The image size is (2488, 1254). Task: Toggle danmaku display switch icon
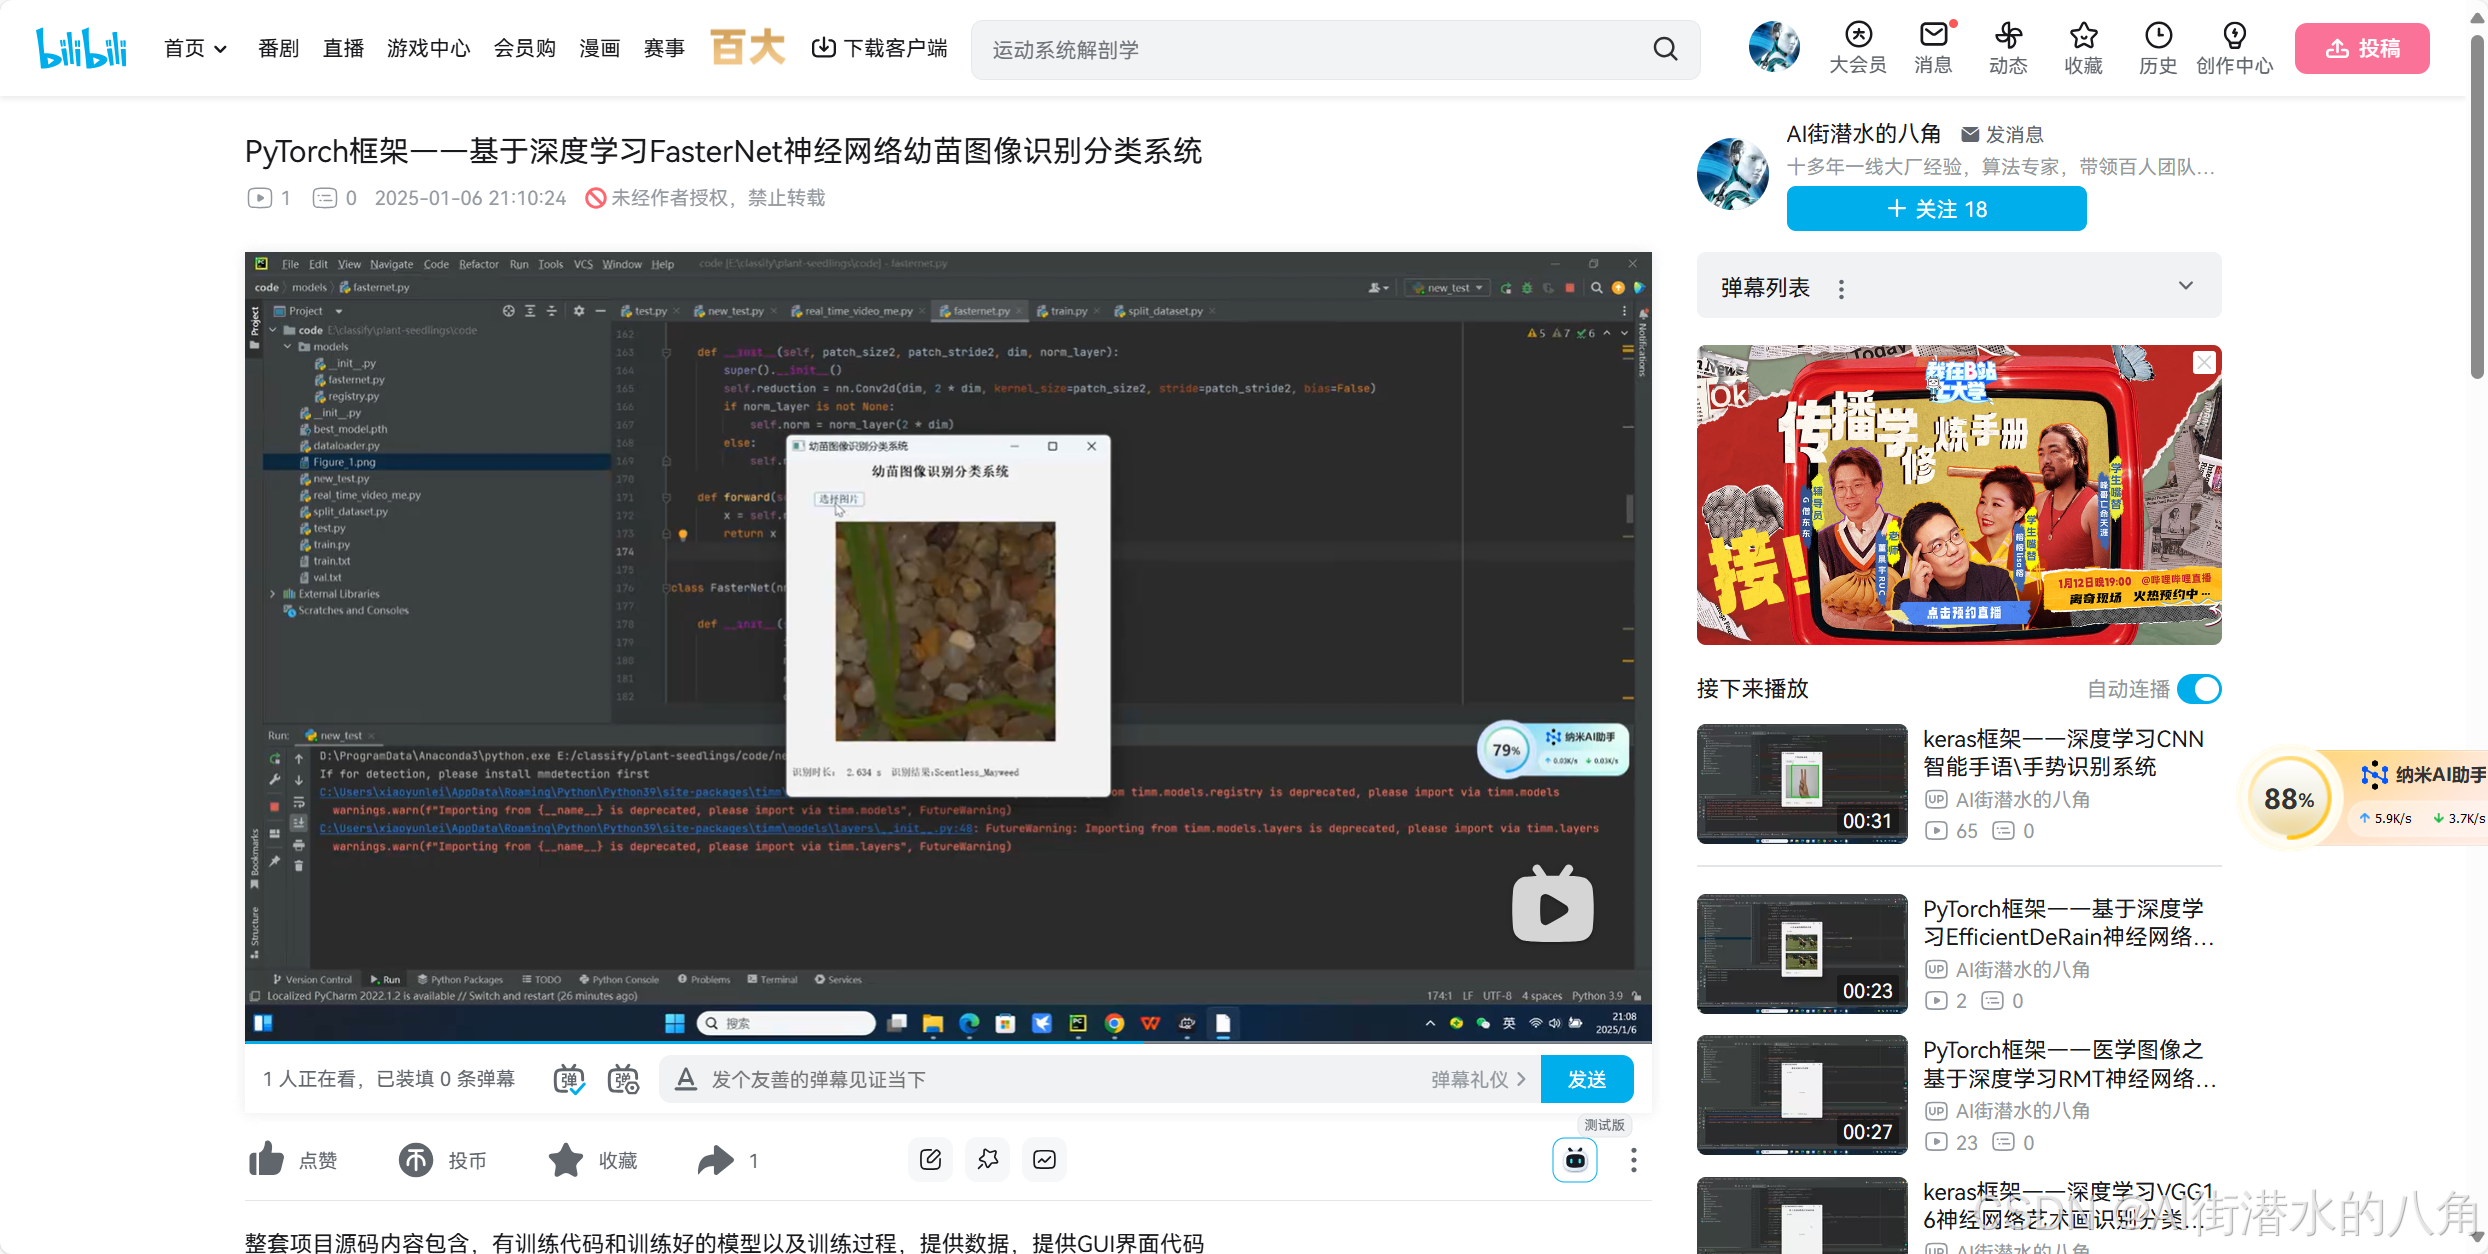tap(569, 1079)
